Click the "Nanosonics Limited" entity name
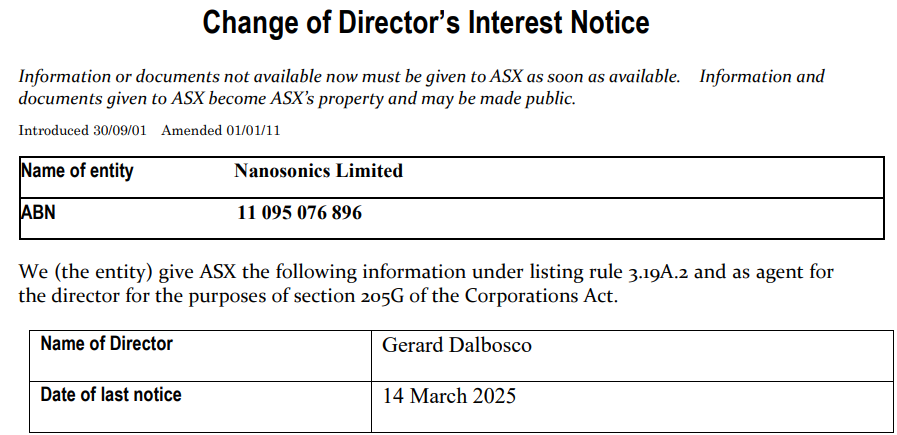 pos(318,171)
